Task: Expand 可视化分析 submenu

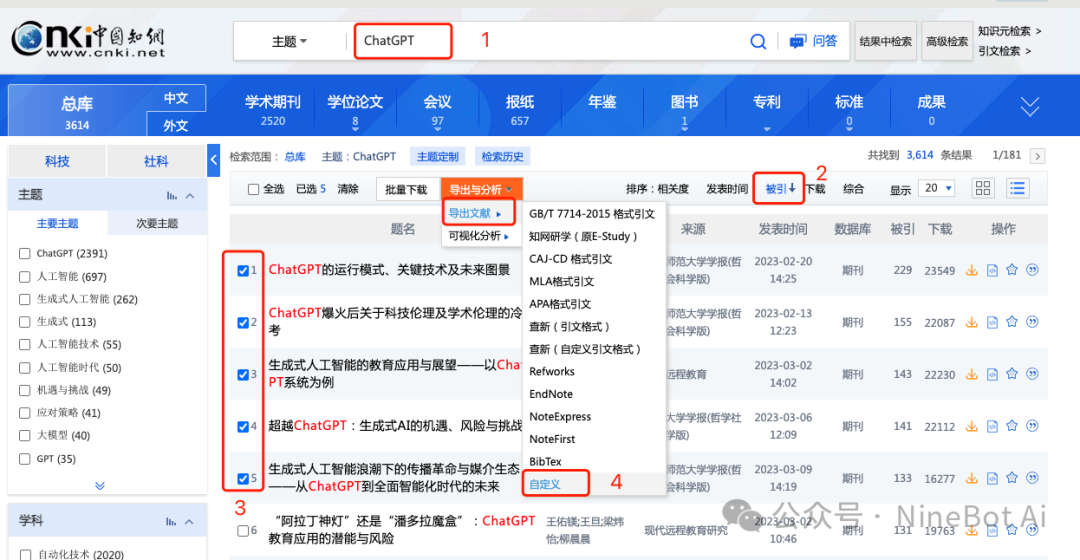Action: (479, 236)
